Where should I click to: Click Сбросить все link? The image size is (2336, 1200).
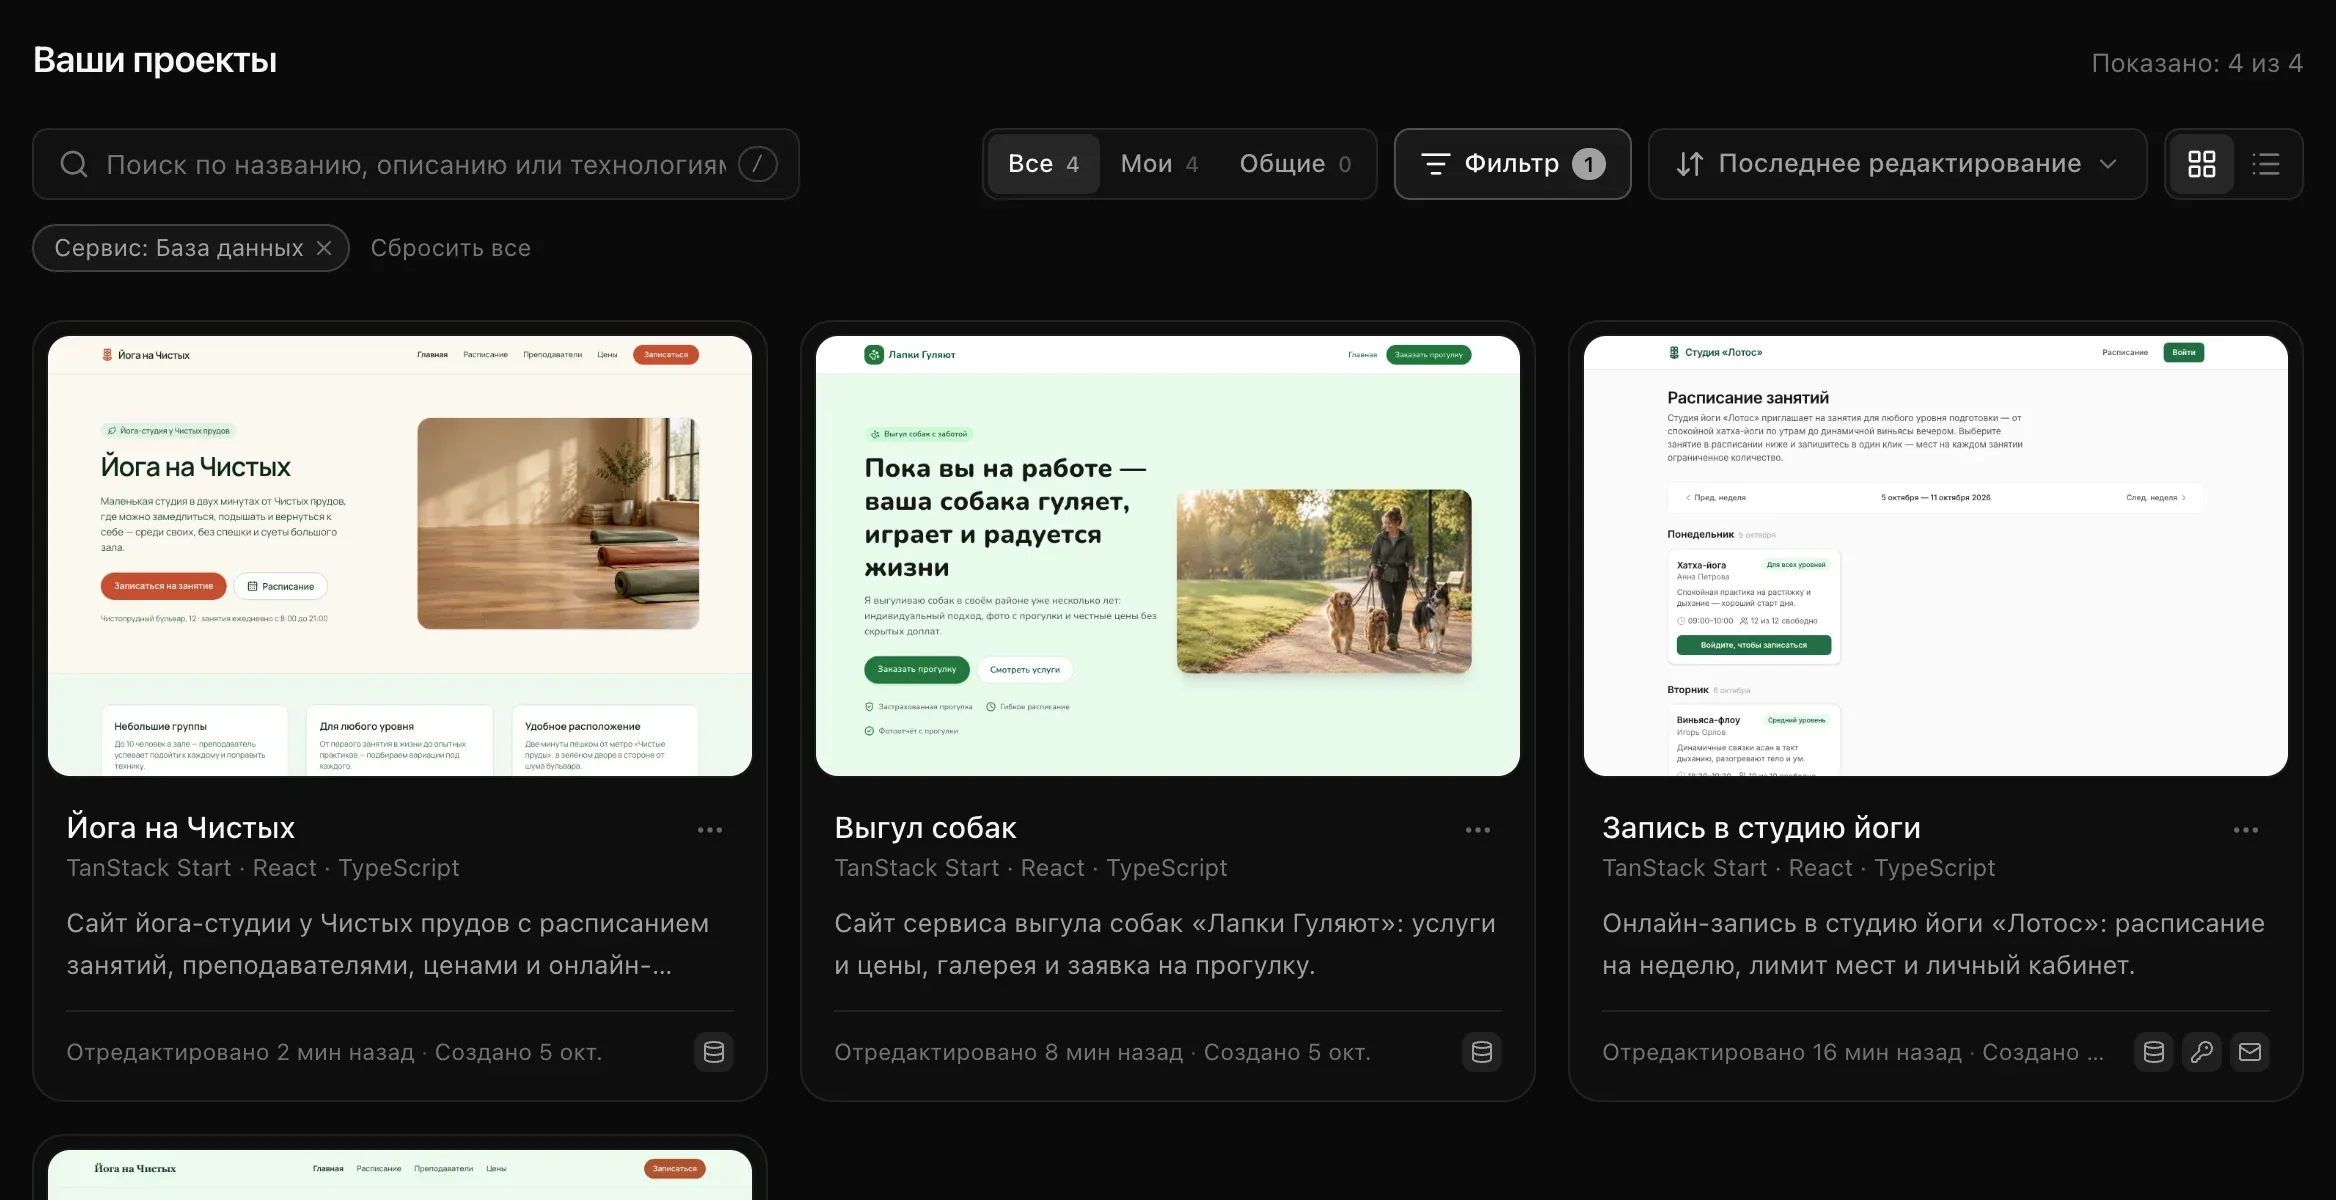(x=451, y=248)
